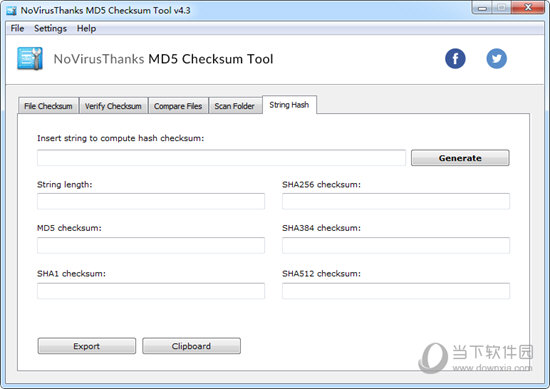Viewport: 550px width, 389px height.
Task: Click the Export button
Action: [87, 346]
